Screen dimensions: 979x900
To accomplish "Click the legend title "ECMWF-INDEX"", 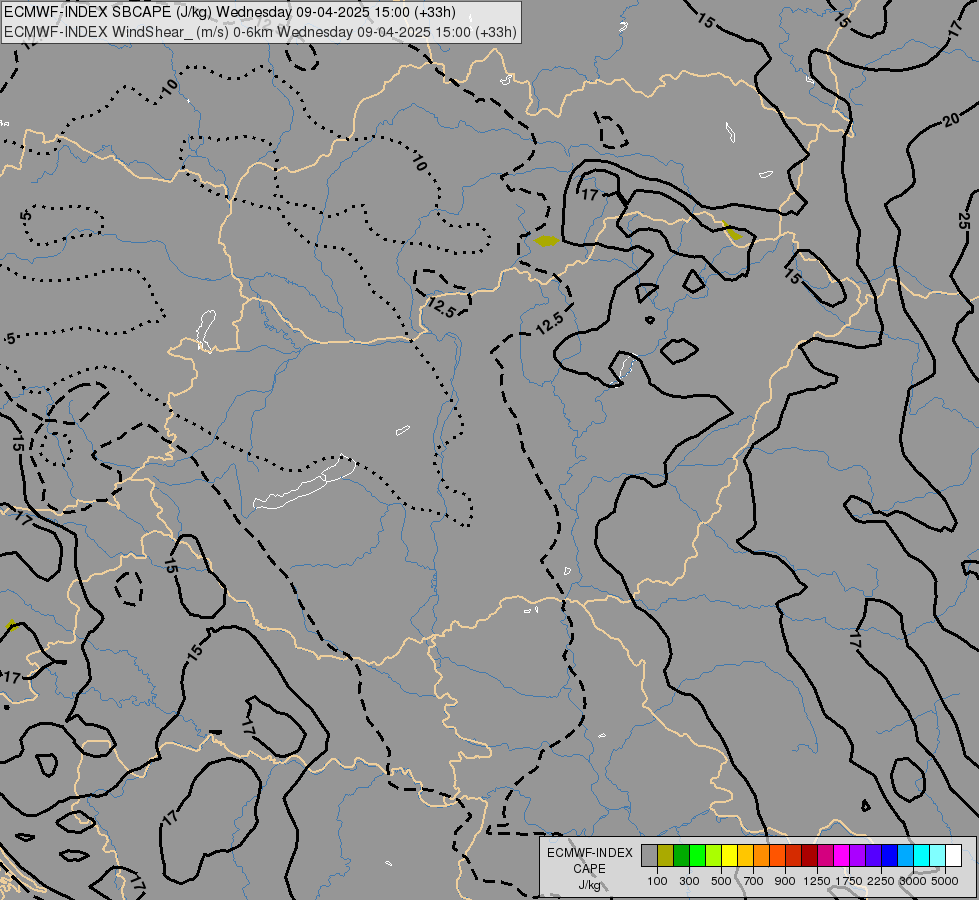I will tap(590, 853).
